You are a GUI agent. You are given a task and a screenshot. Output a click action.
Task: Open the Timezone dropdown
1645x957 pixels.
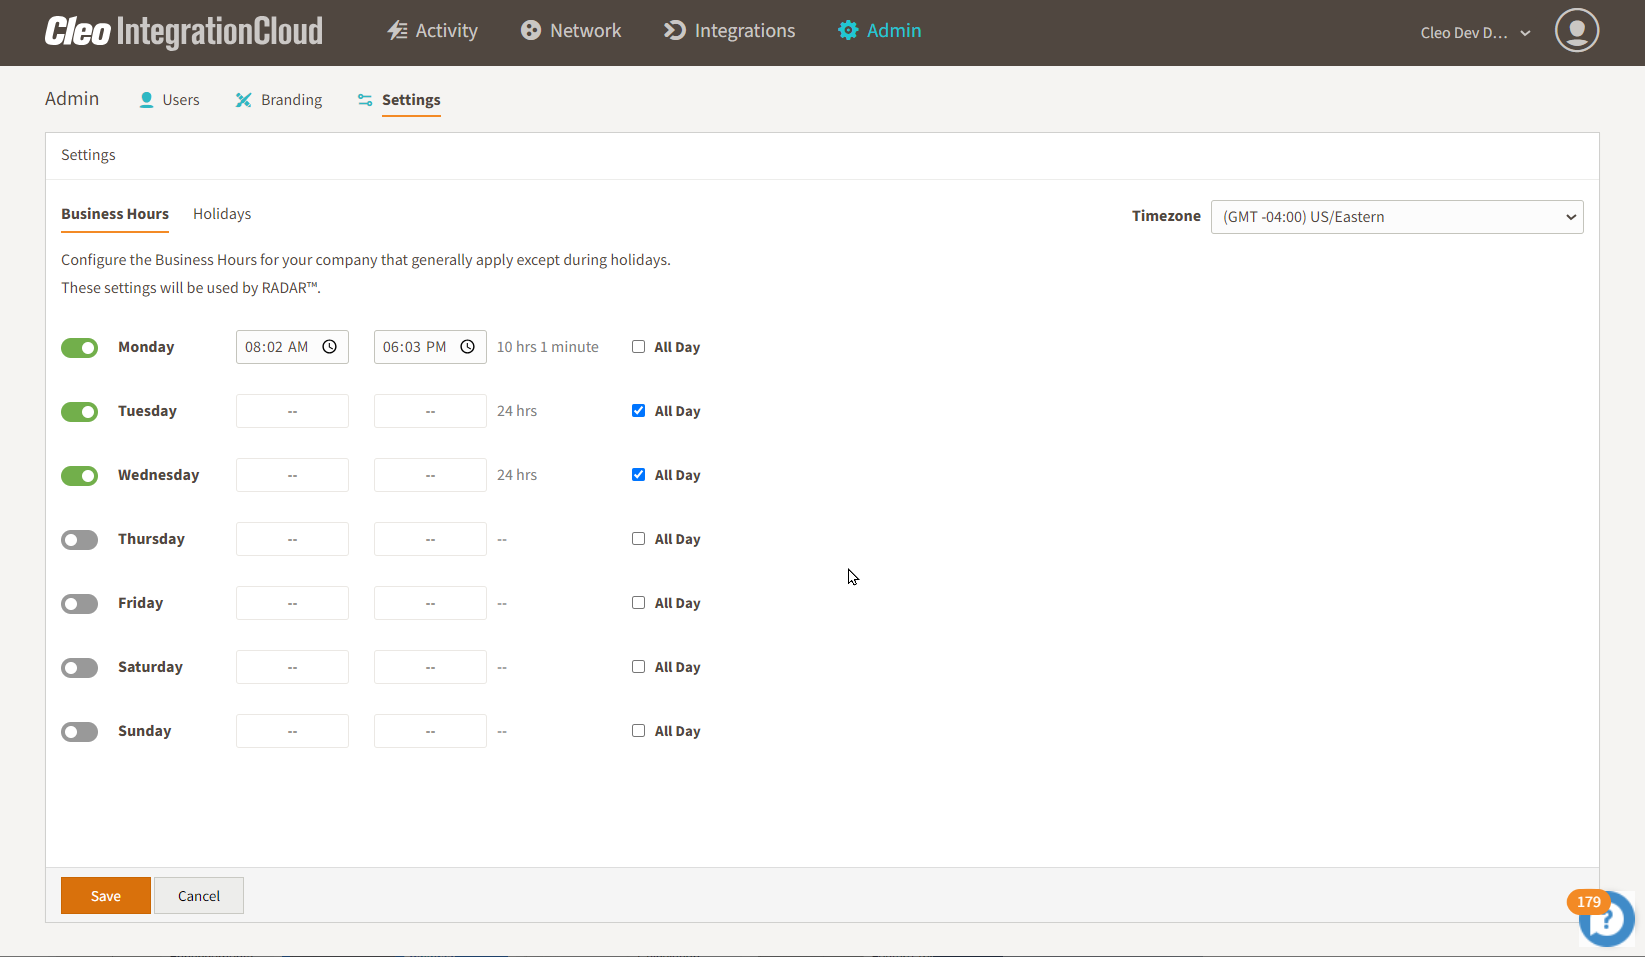tap(1396, 217)
